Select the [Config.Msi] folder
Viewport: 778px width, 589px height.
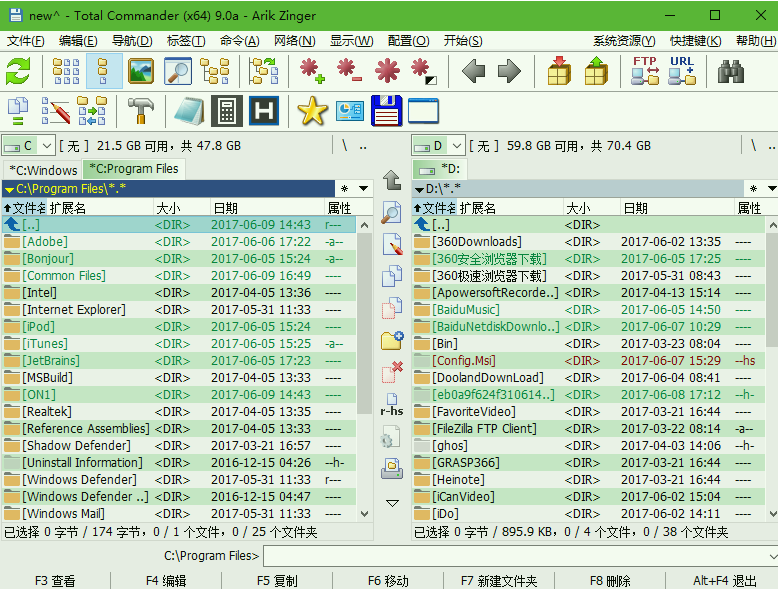click(589, 361)
